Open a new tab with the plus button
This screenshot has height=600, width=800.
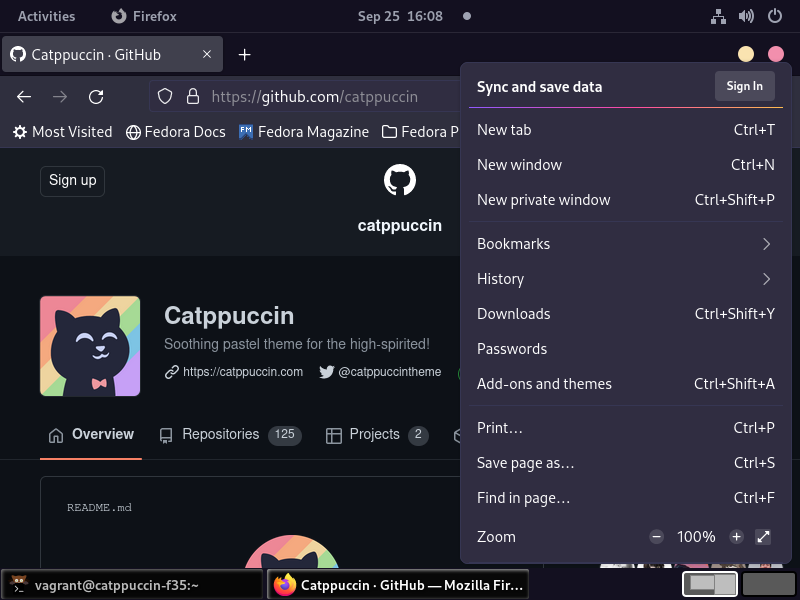click(244, 55)
